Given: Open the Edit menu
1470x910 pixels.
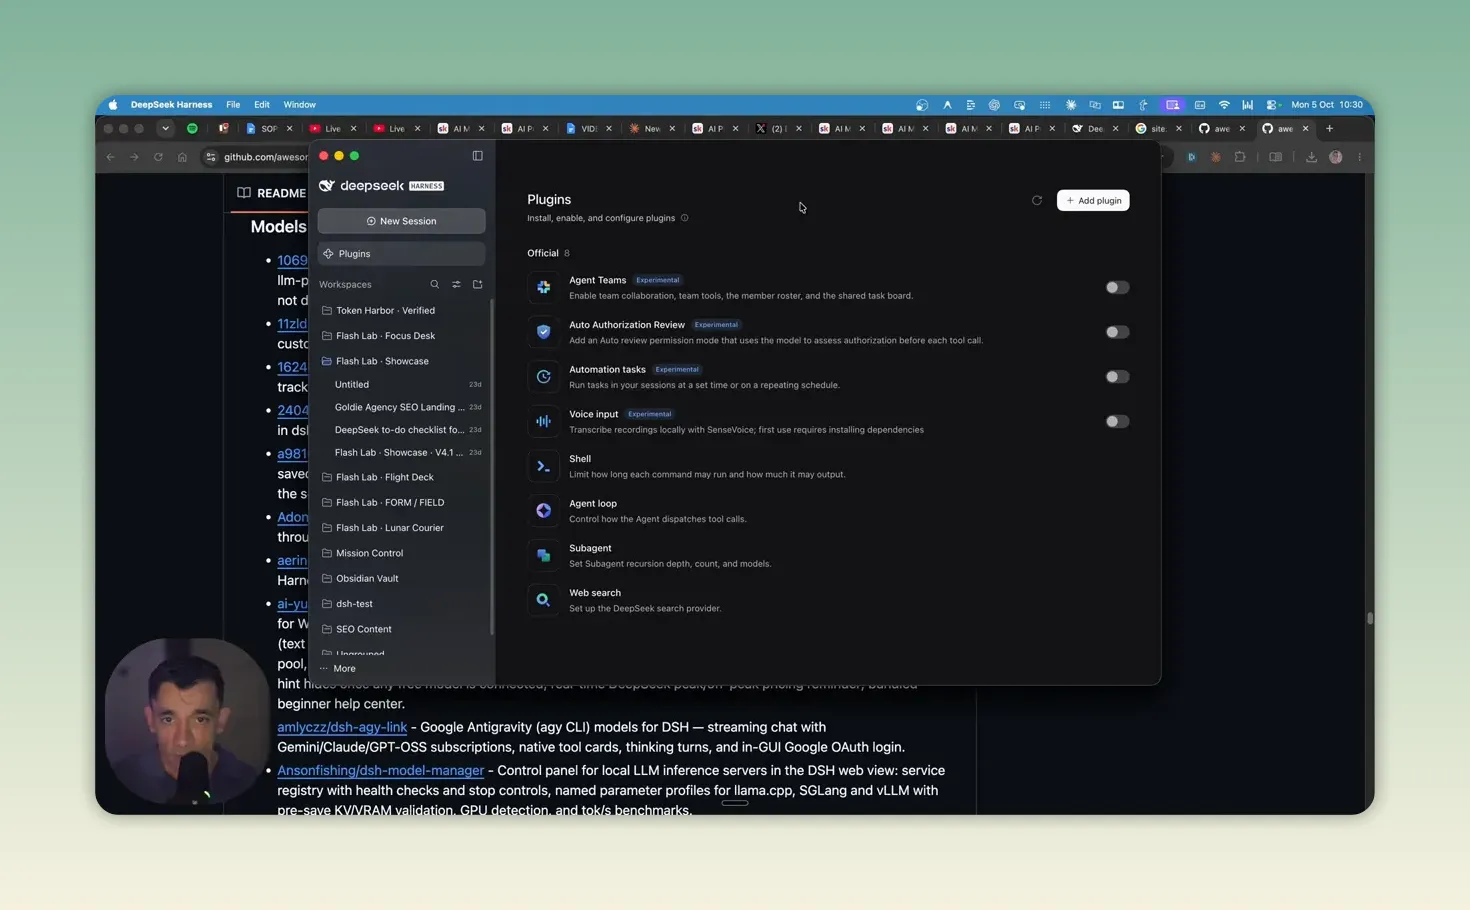Looking at the screenshot, I should [262, 104].
